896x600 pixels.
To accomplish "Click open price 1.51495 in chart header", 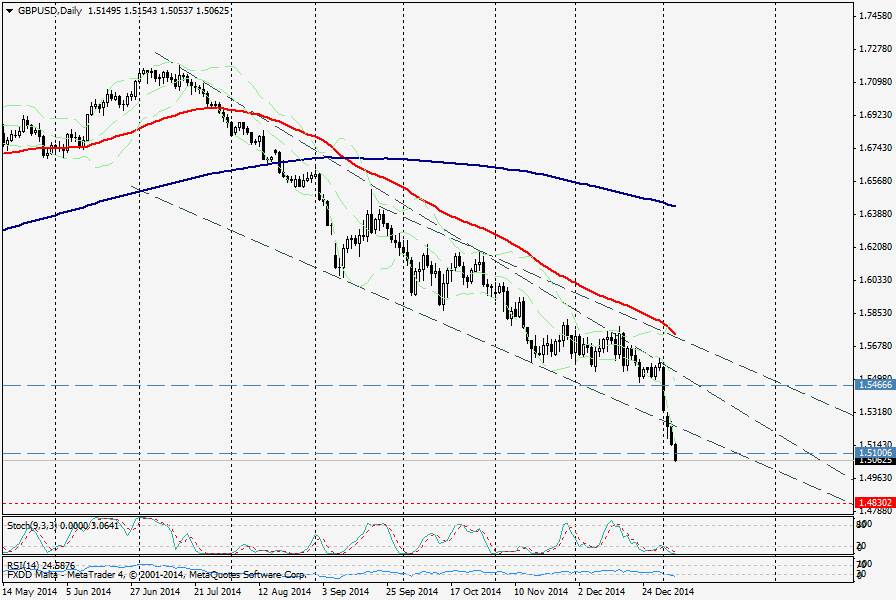I will point(109,11).
